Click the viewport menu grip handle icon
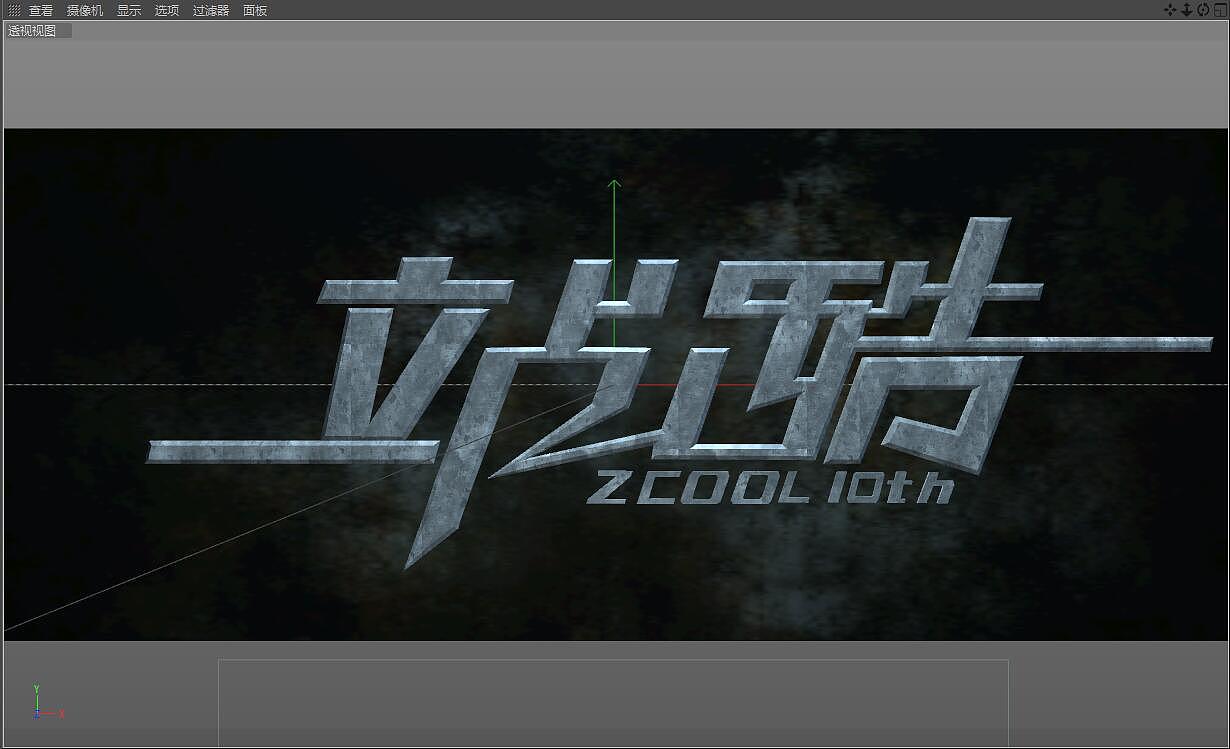This screenshot has height=749, width=1230. (14, 10)
